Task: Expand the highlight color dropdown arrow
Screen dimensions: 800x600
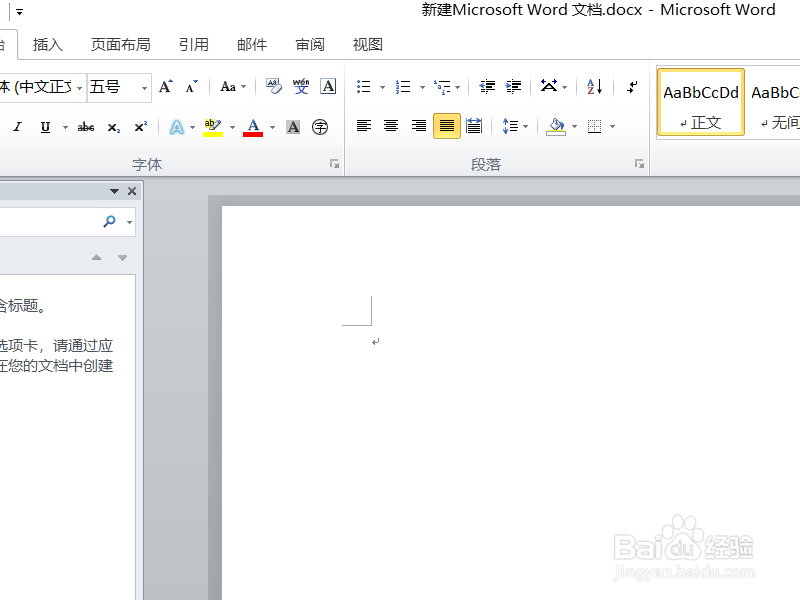Action: click(x=232, y=127)
